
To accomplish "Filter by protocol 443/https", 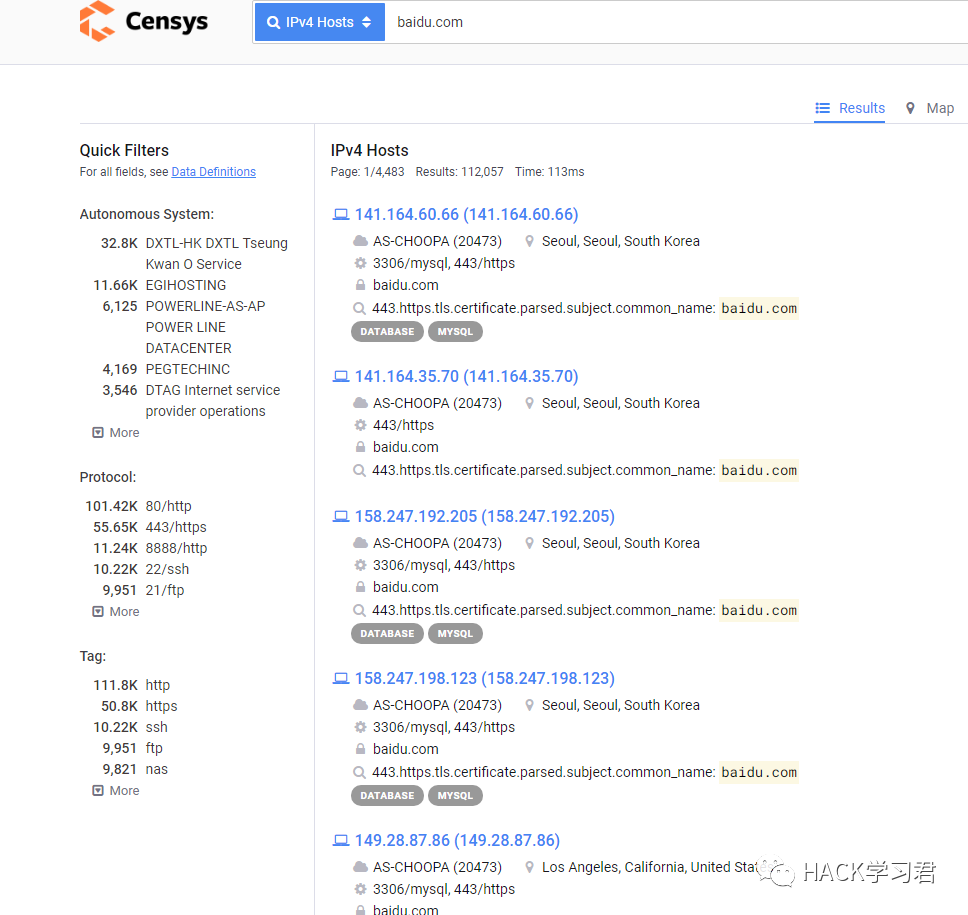I will 176,527.
